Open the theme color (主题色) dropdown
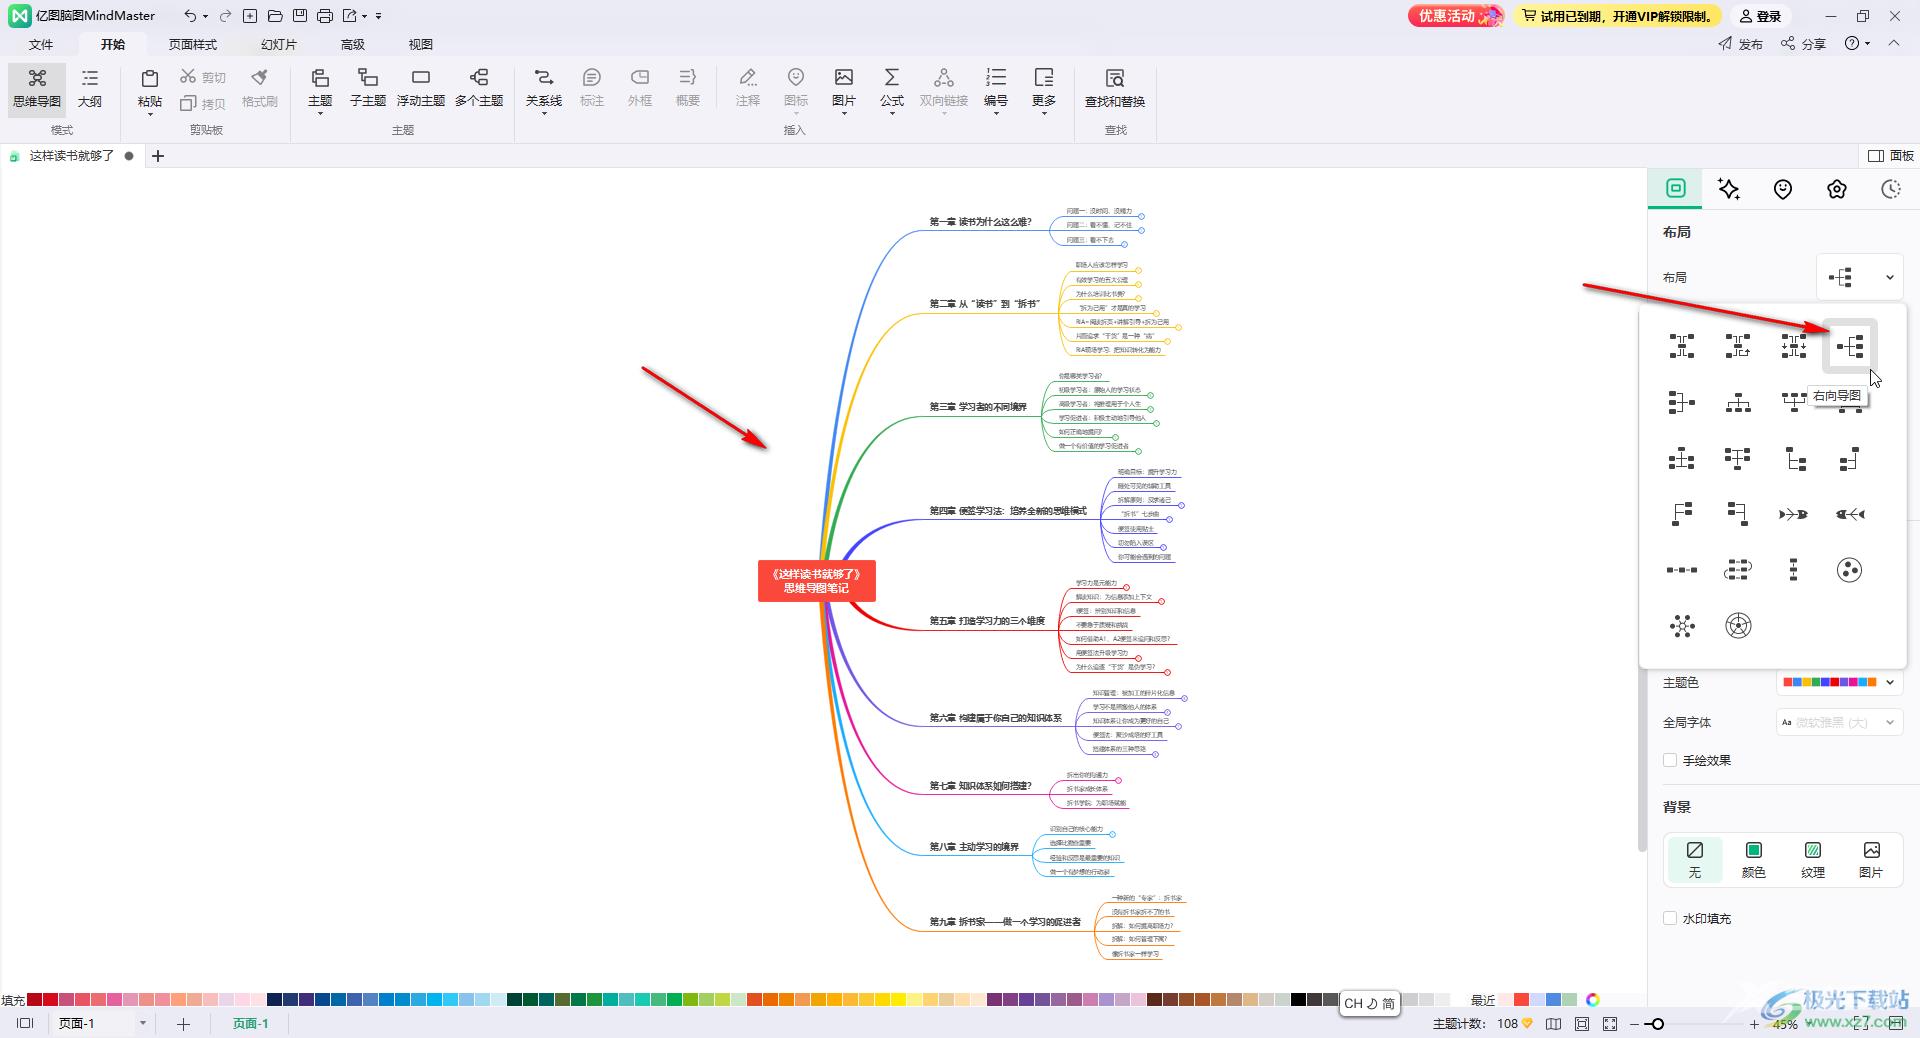The image size is (1920, 1038). click(x=1838, y=682)
